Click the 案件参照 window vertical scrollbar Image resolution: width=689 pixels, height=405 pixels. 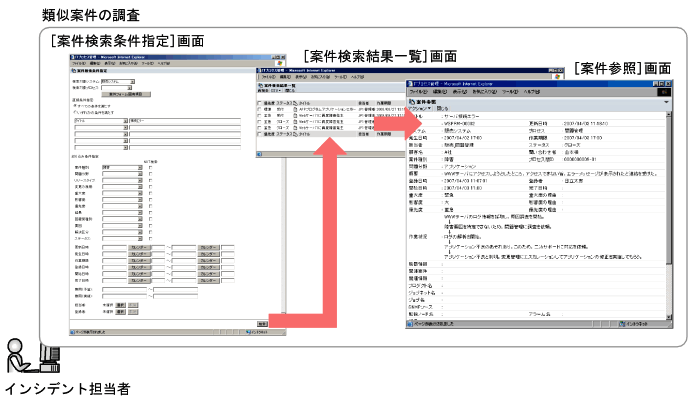coord(669,215)
